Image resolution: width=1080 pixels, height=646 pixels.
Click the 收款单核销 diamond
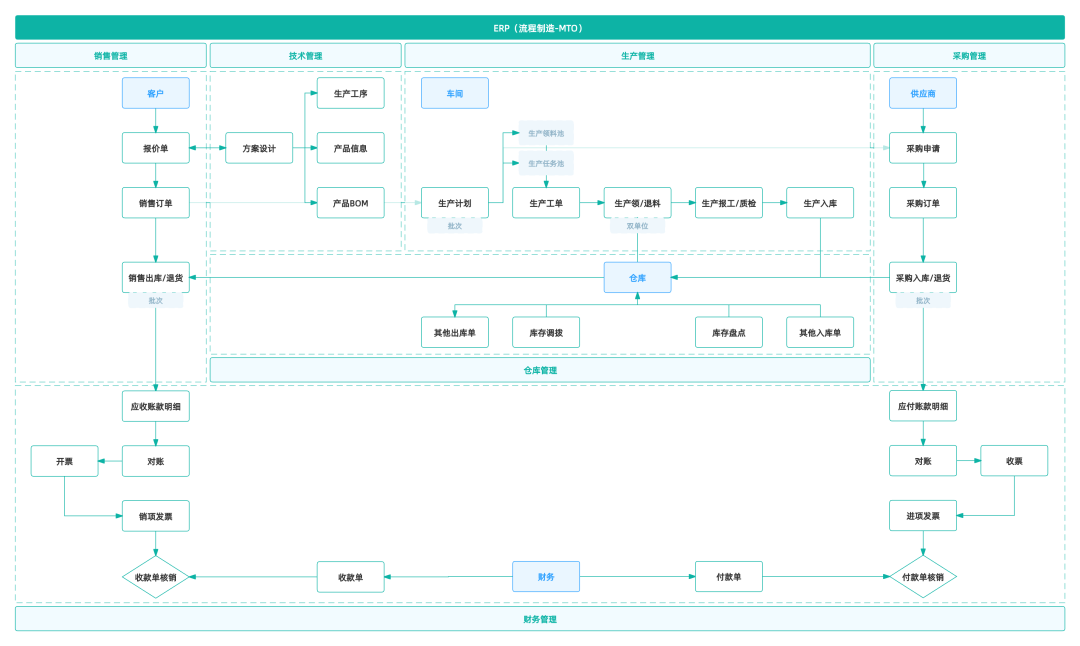155,577
